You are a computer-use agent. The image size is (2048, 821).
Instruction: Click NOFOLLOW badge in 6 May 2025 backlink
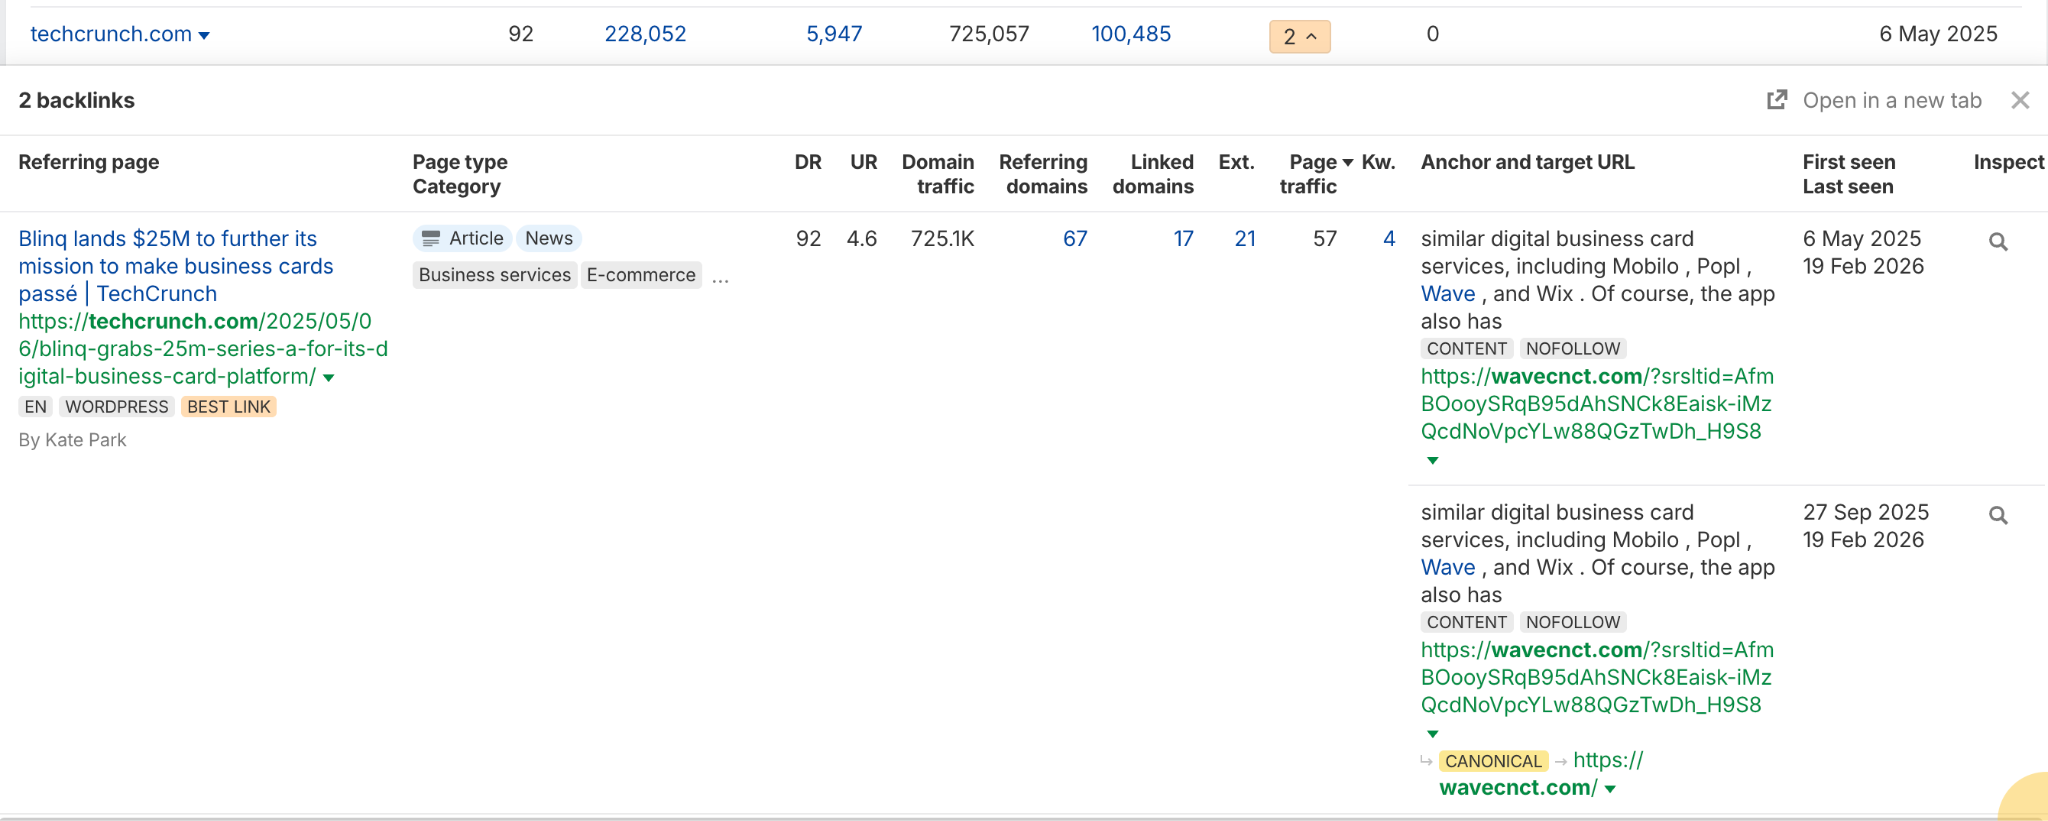point(1573,349)
